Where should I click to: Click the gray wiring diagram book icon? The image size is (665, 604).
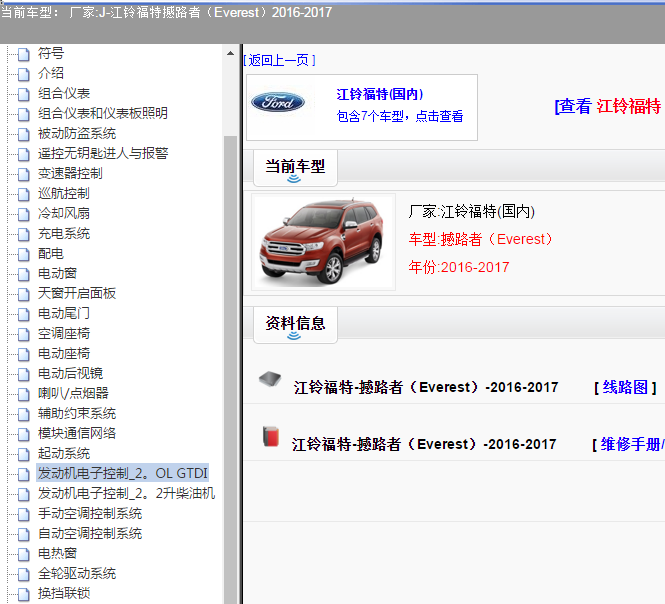(x=270, y=379)
